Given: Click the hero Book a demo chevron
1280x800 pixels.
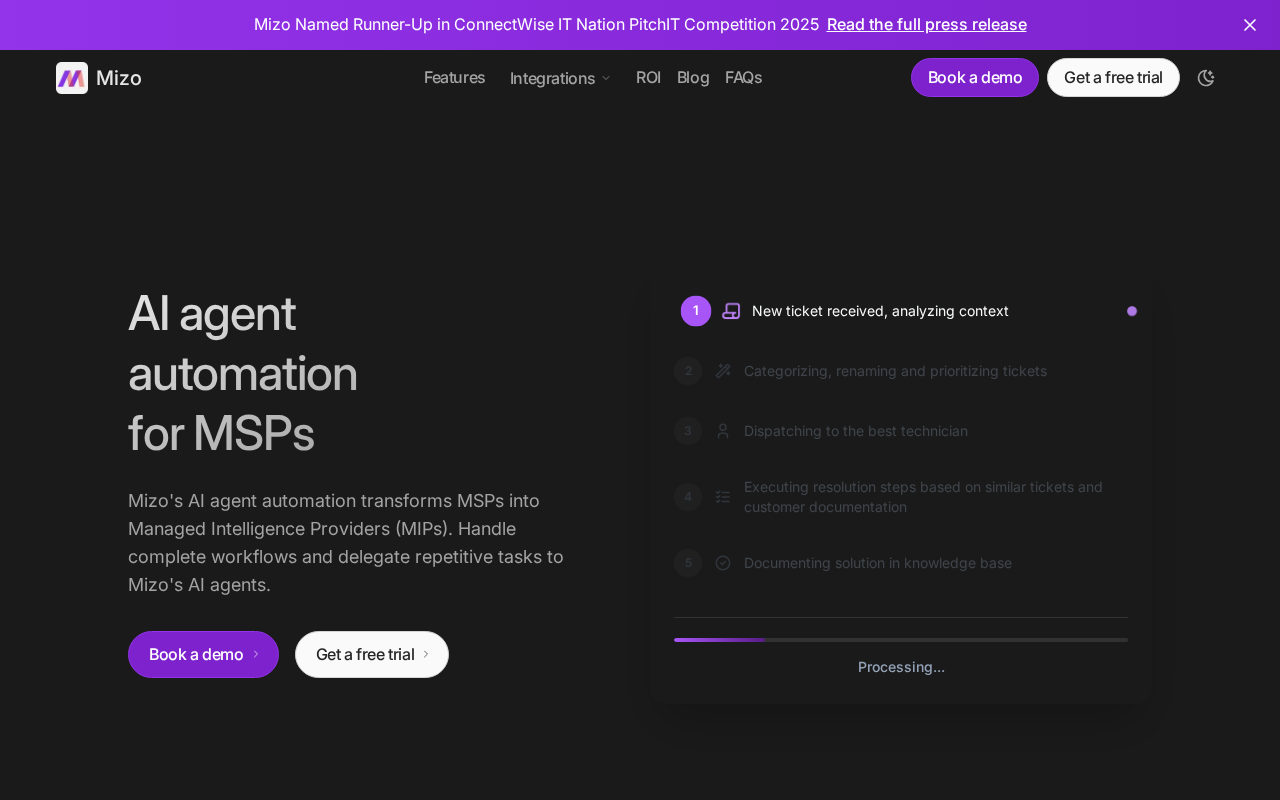Looking at the screenshot, I should pos(256,654).
